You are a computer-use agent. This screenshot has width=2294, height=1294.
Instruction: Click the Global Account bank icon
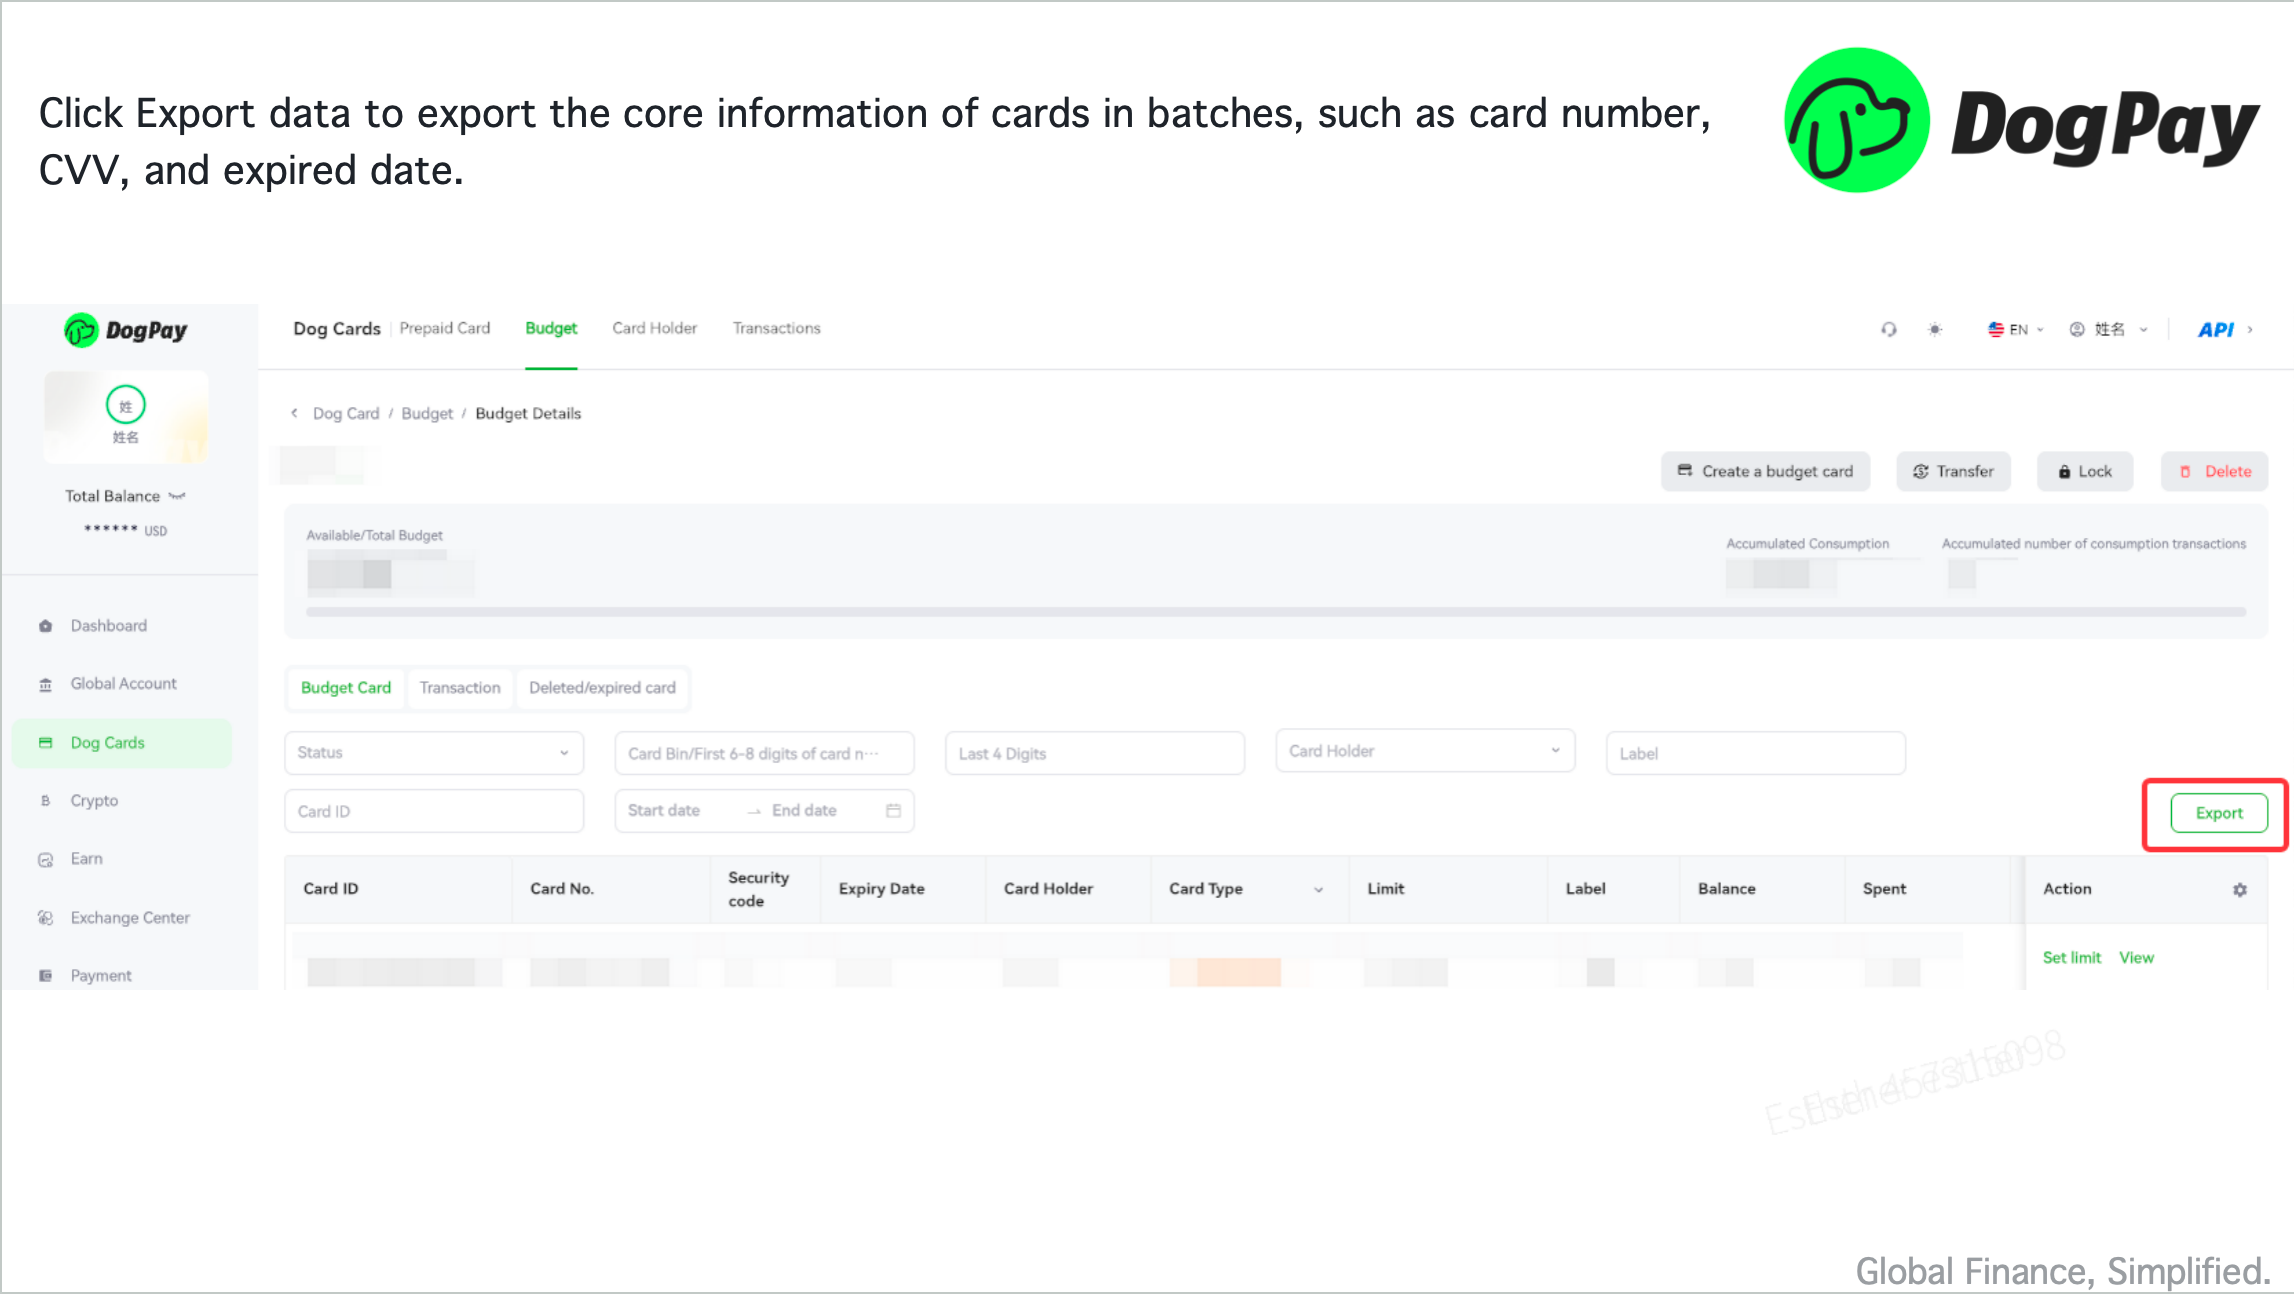click(45, 685)
